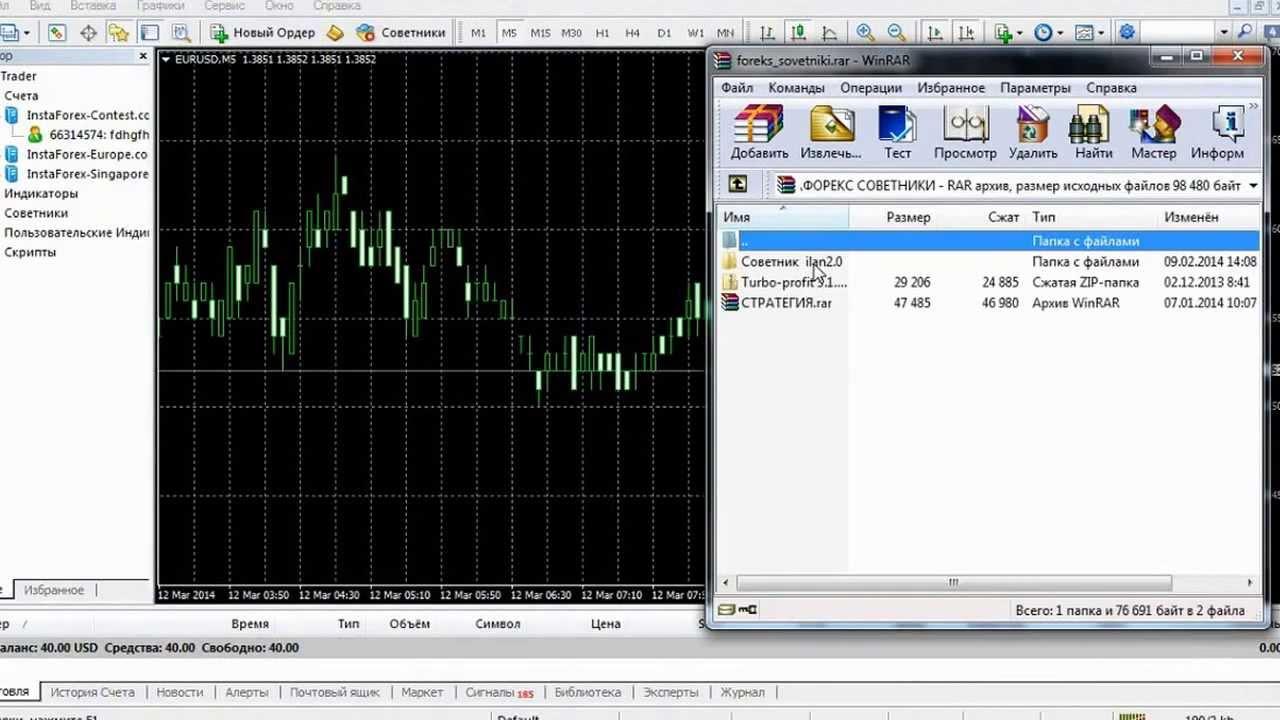Switch chart to the M30 timeframe
This screenshot has height=720, width=1280.
click(x=571, y=33)
